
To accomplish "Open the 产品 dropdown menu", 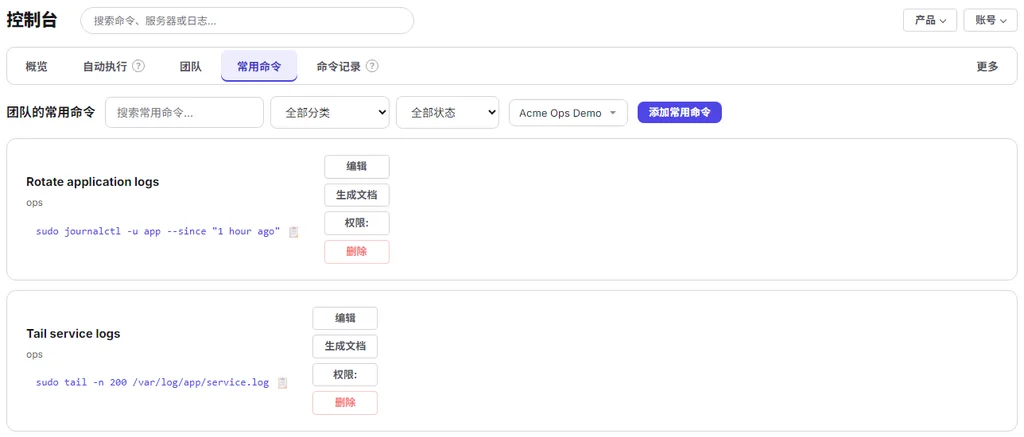I will [930, 20].
